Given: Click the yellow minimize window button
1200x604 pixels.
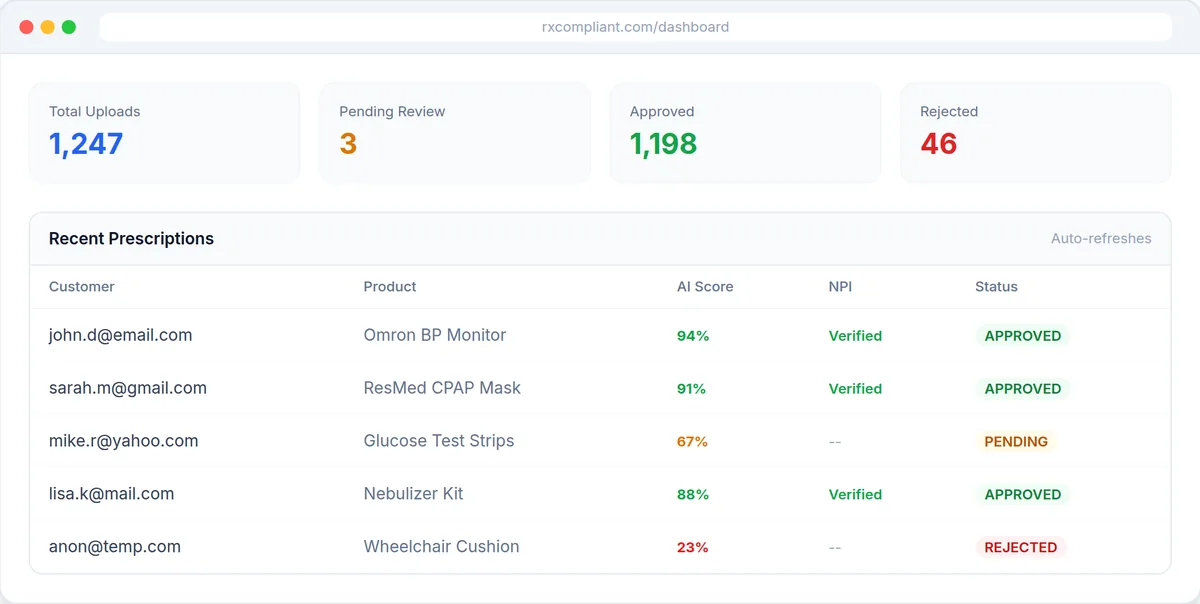Looking at the screenshot, I should tap(47, 27).
